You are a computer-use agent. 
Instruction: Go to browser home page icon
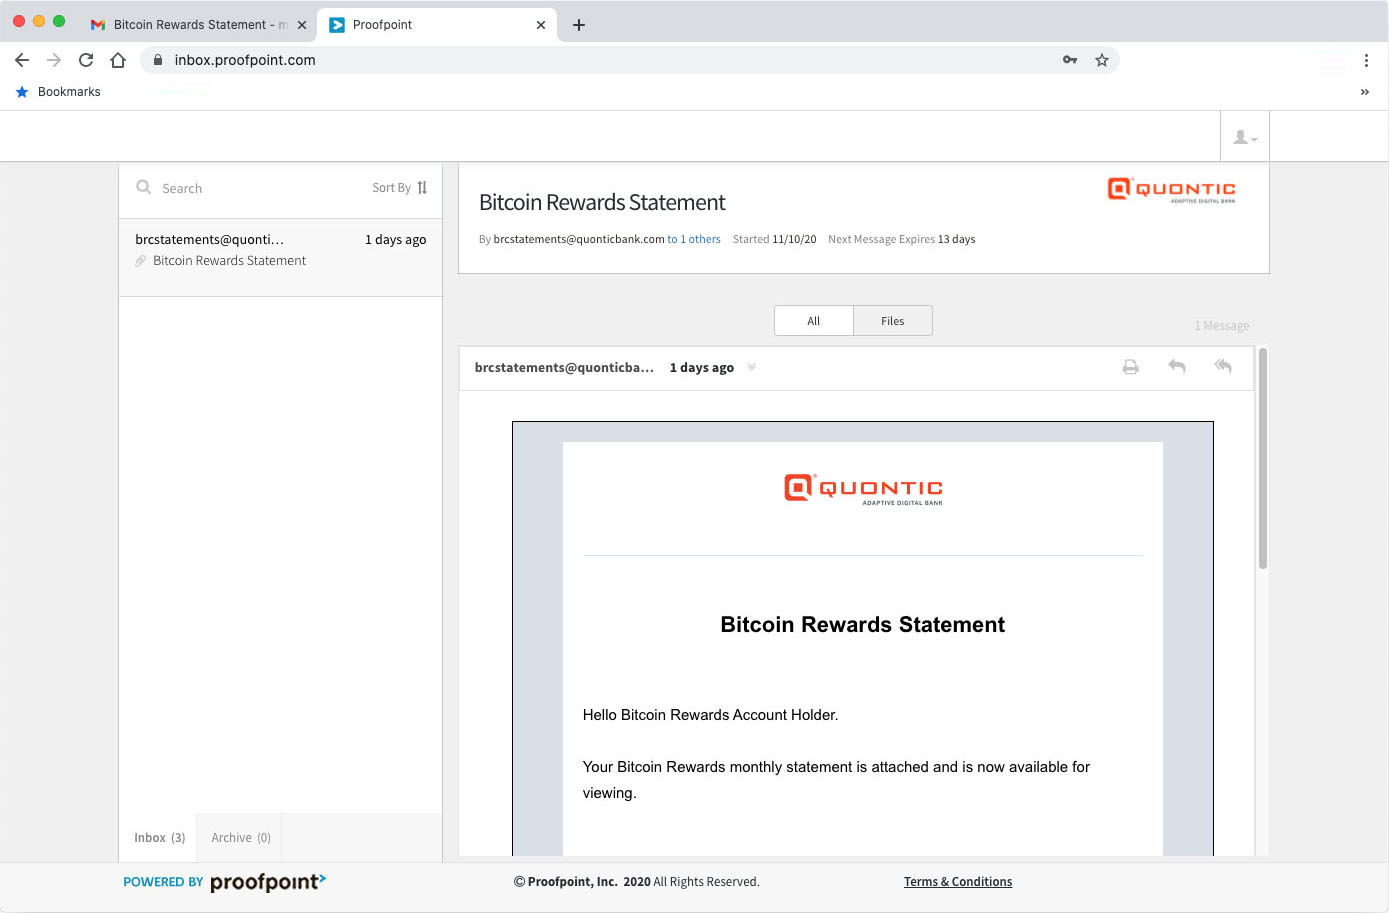click(x=118, y=60)
